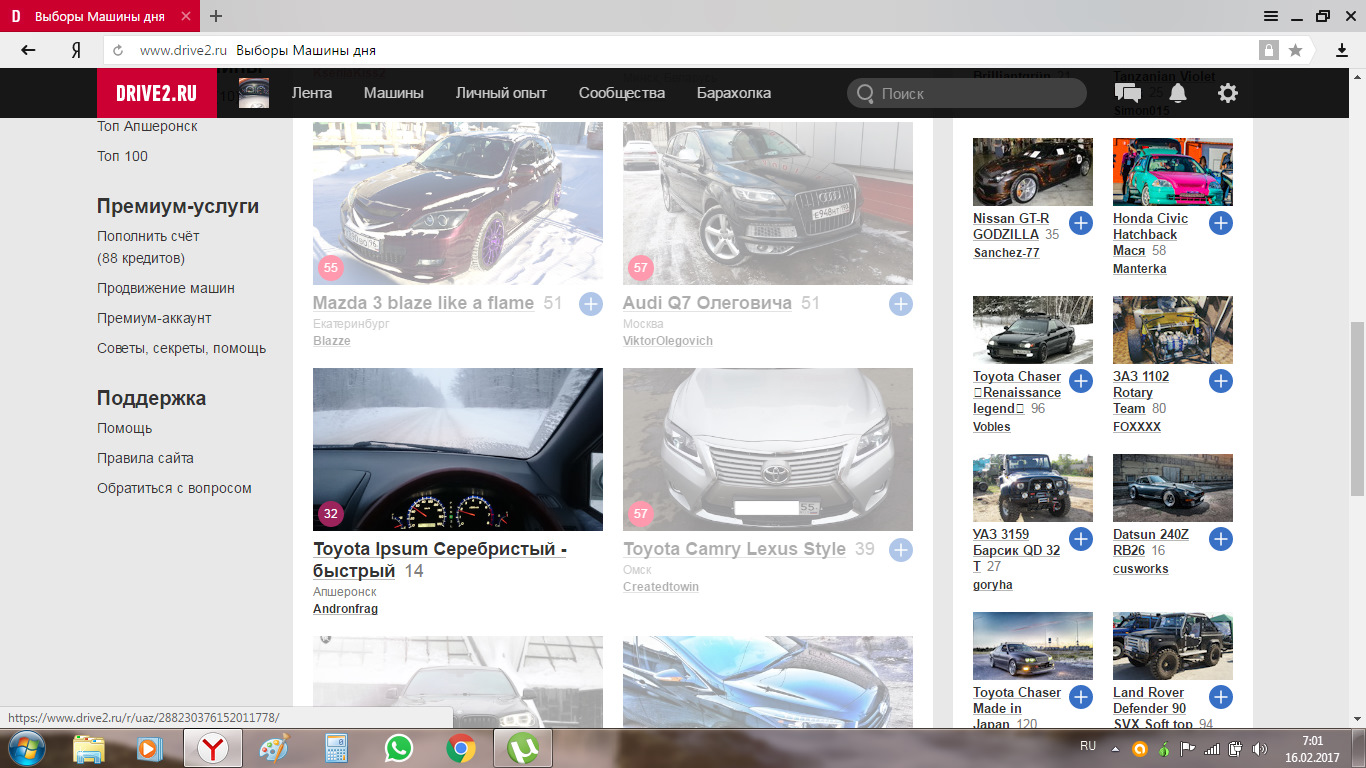The height and width of the screenshot is (768, 1366).
Task: Open a new browser tab
Action: pos(216,16)
